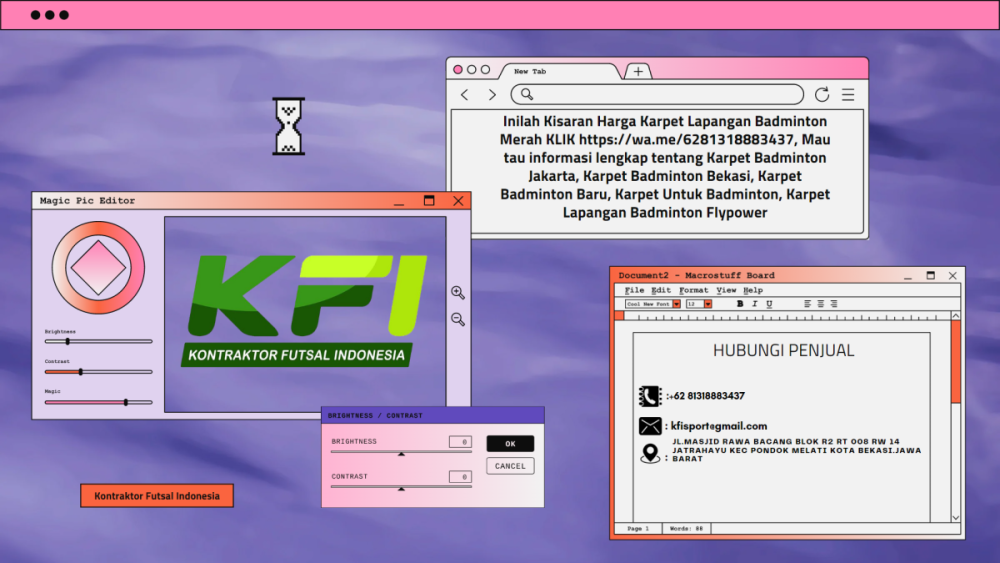Open the Help menu in Macrostuff Board
Viewport: 1000px width, 563px height.
[x=753, y=290]
